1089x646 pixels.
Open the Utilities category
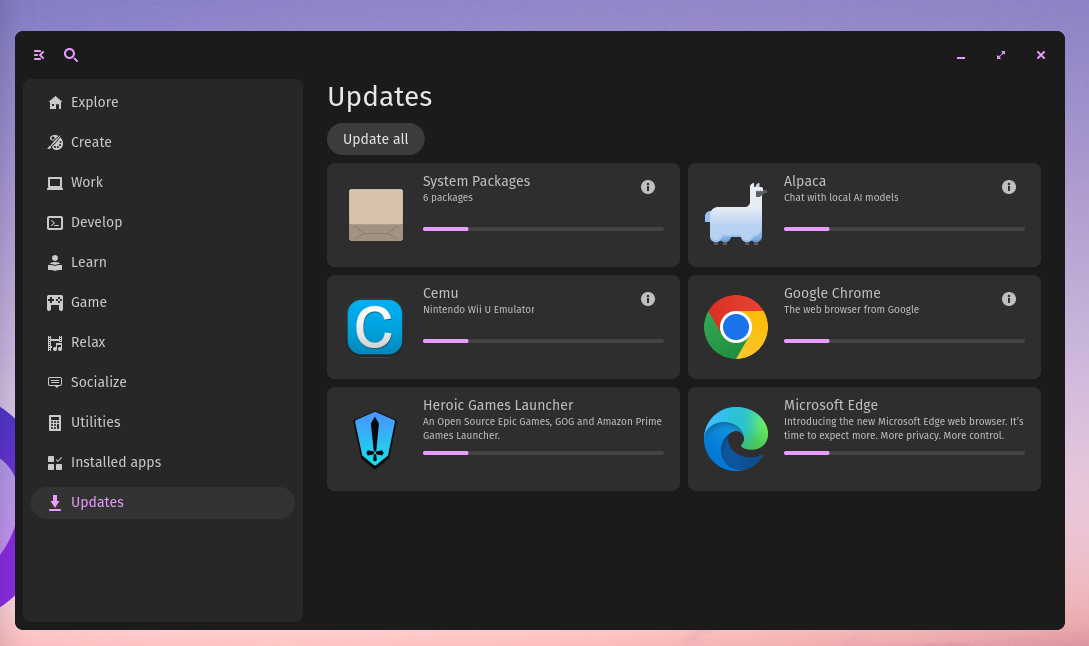163,423
